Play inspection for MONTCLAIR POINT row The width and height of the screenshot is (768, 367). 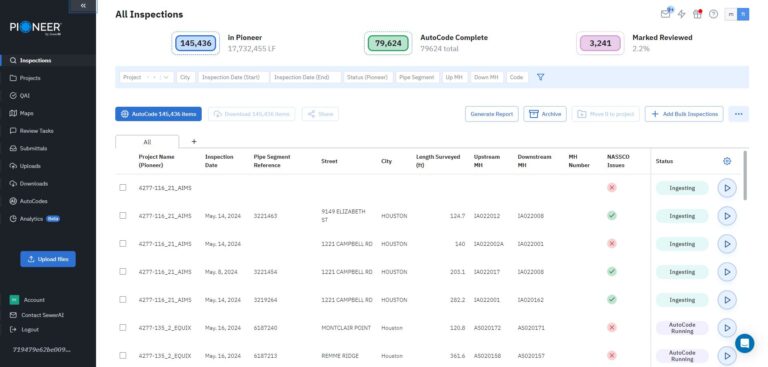coord(727,328)
